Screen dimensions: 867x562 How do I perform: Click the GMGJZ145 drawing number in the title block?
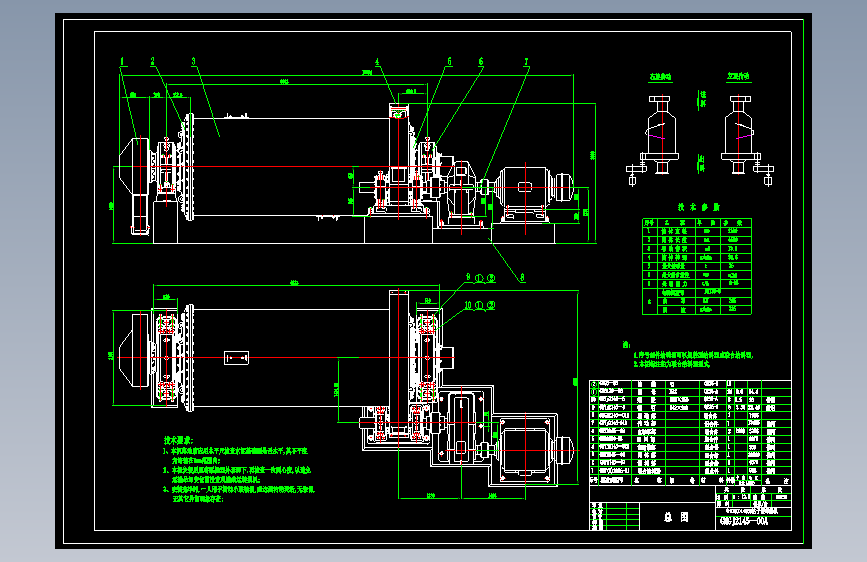(x=744, y=522)
